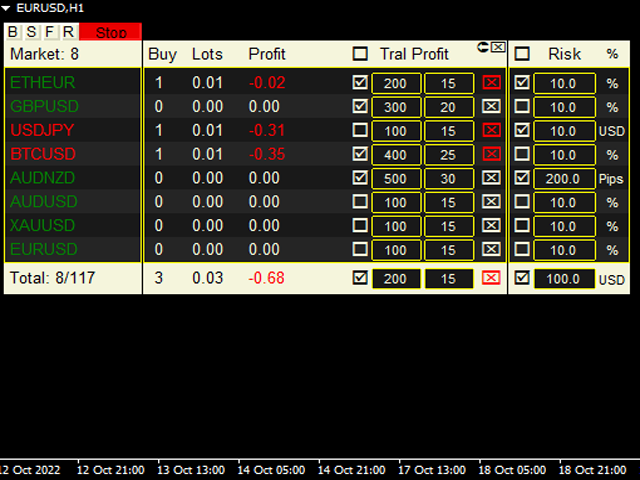
Task: Click the red close icon in BTCUSD row
Action: (491, 154)
